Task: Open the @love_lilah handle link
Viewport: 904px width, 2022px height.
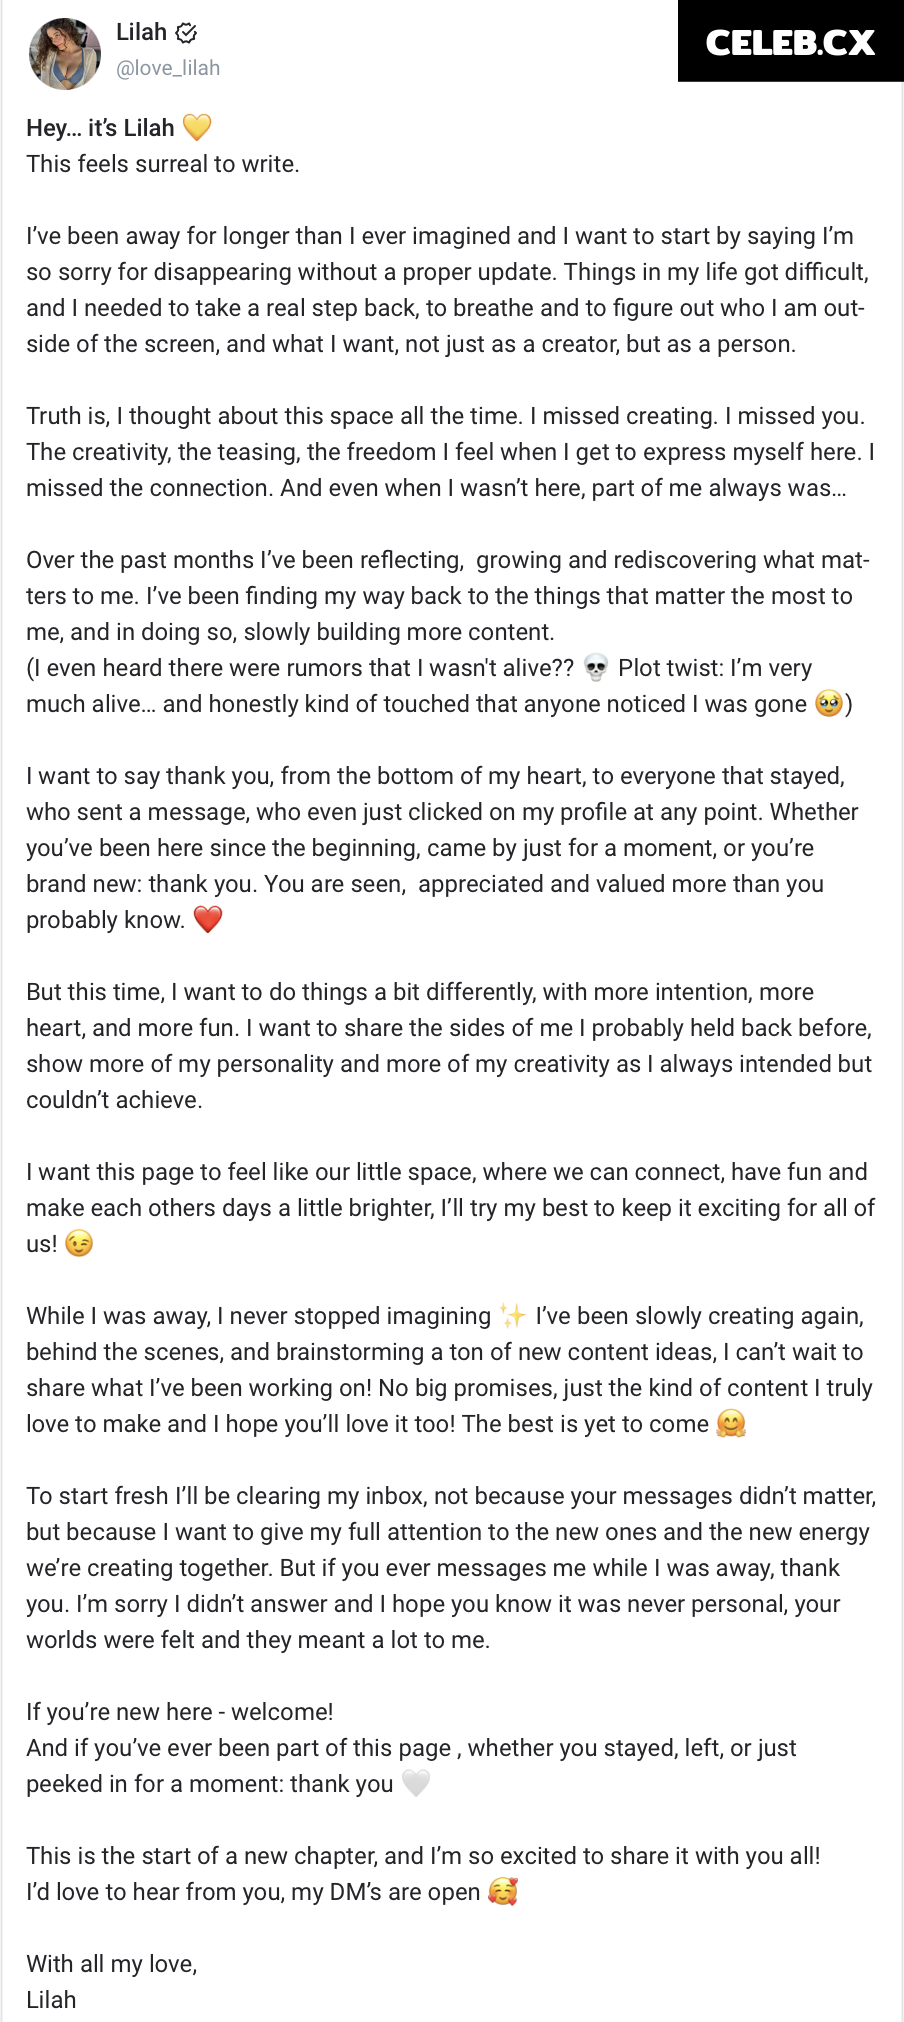Action: coord(168,68)
